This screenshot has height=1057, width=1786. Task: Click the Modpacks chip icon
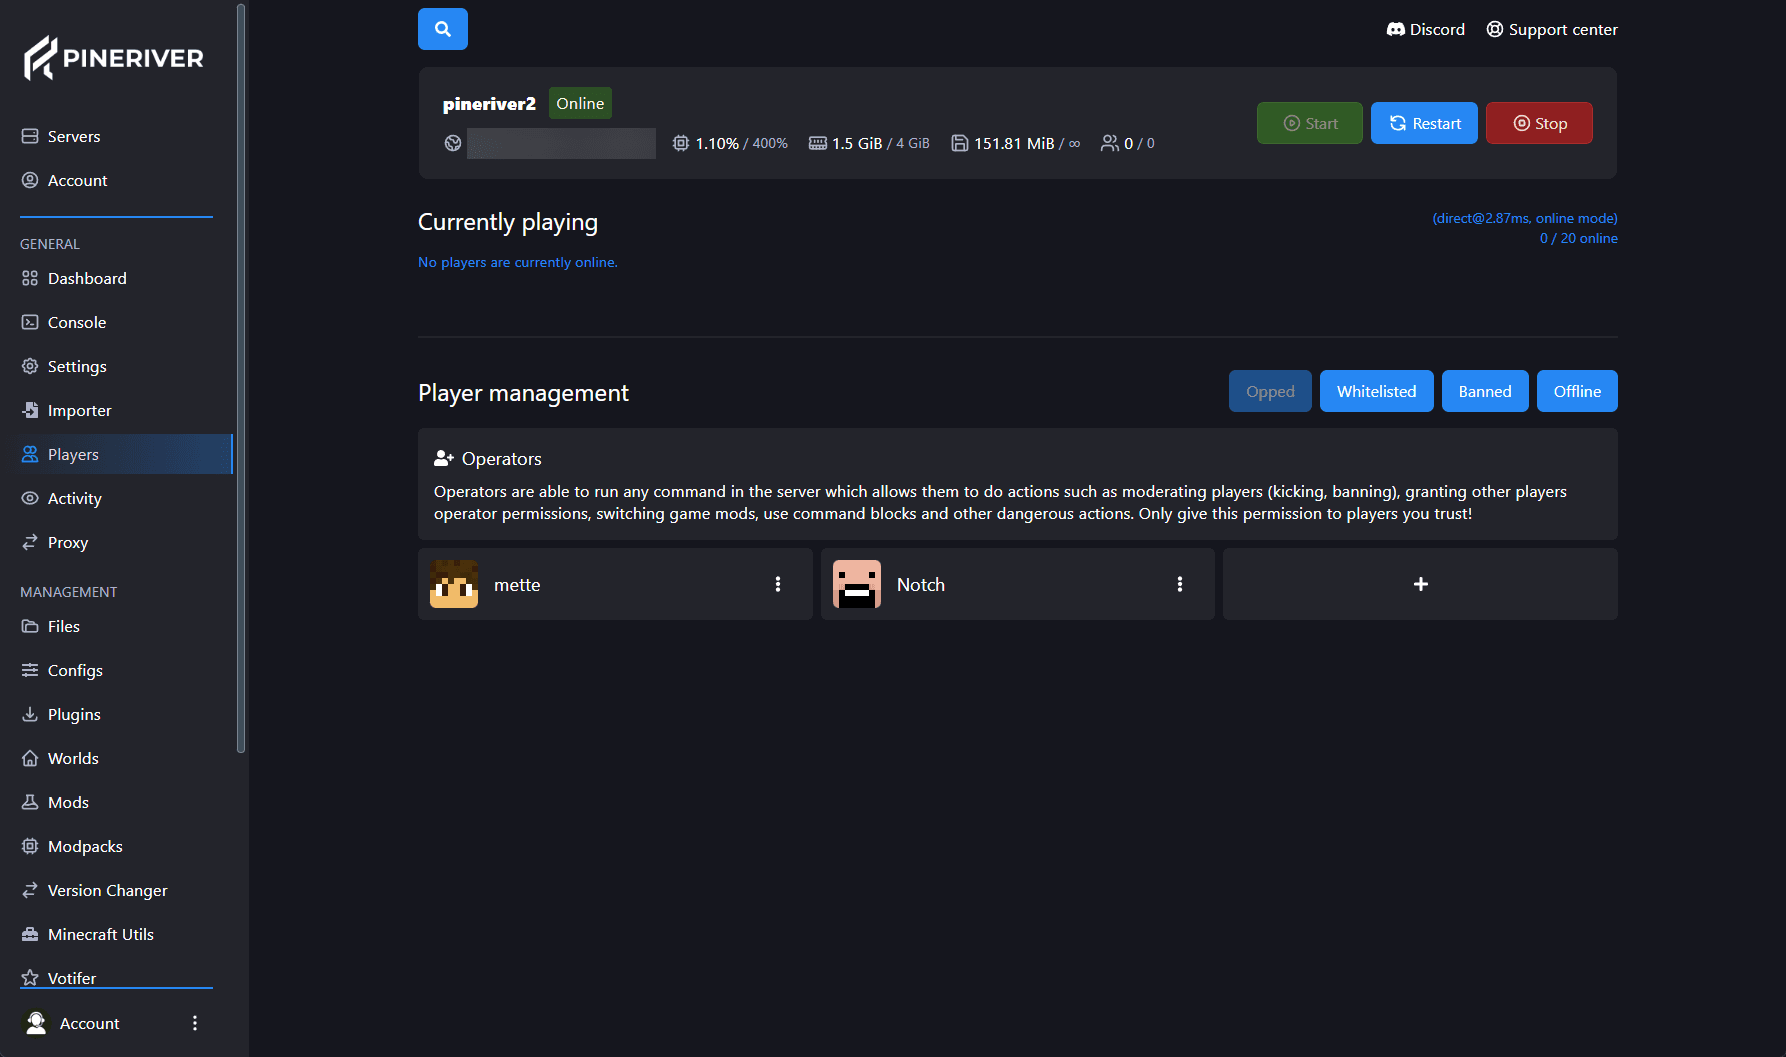[30, 846]
